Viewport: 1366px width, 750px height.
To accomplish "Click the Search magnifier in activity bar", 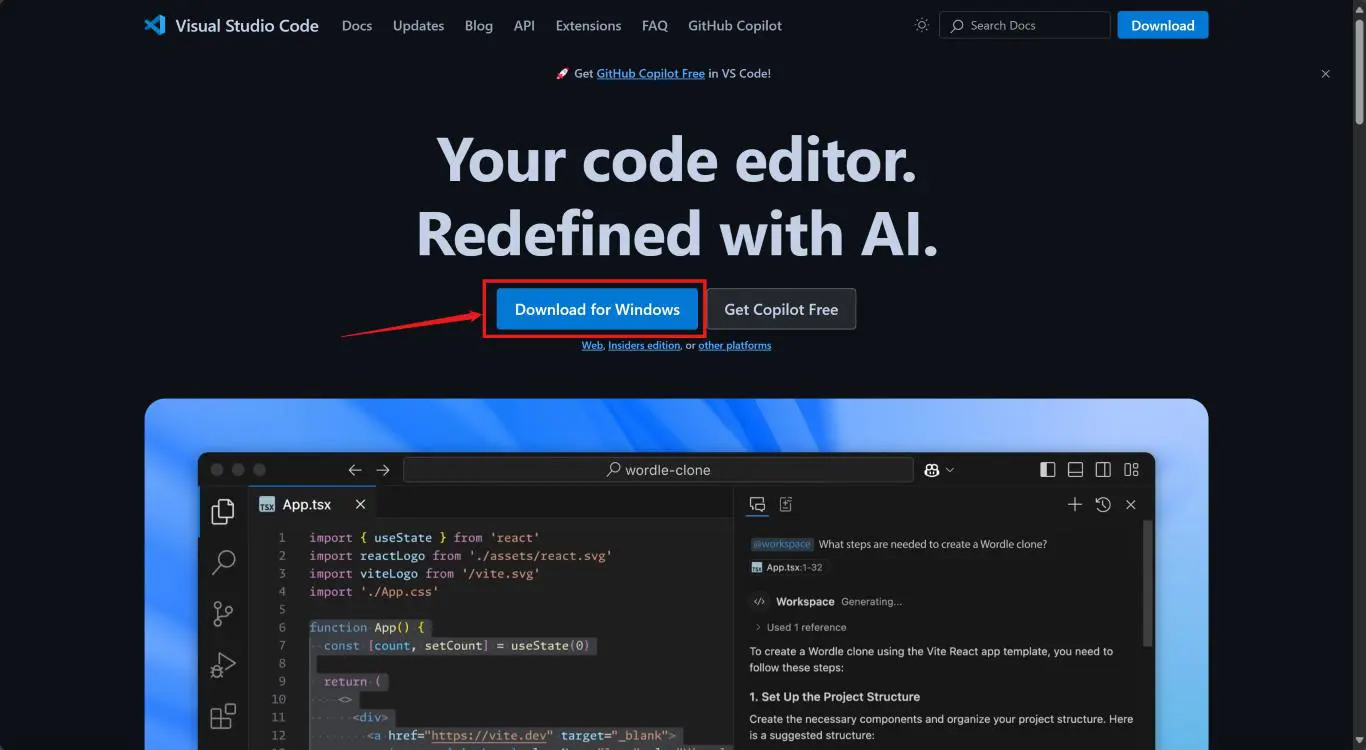I will click(x=223, y=562).
